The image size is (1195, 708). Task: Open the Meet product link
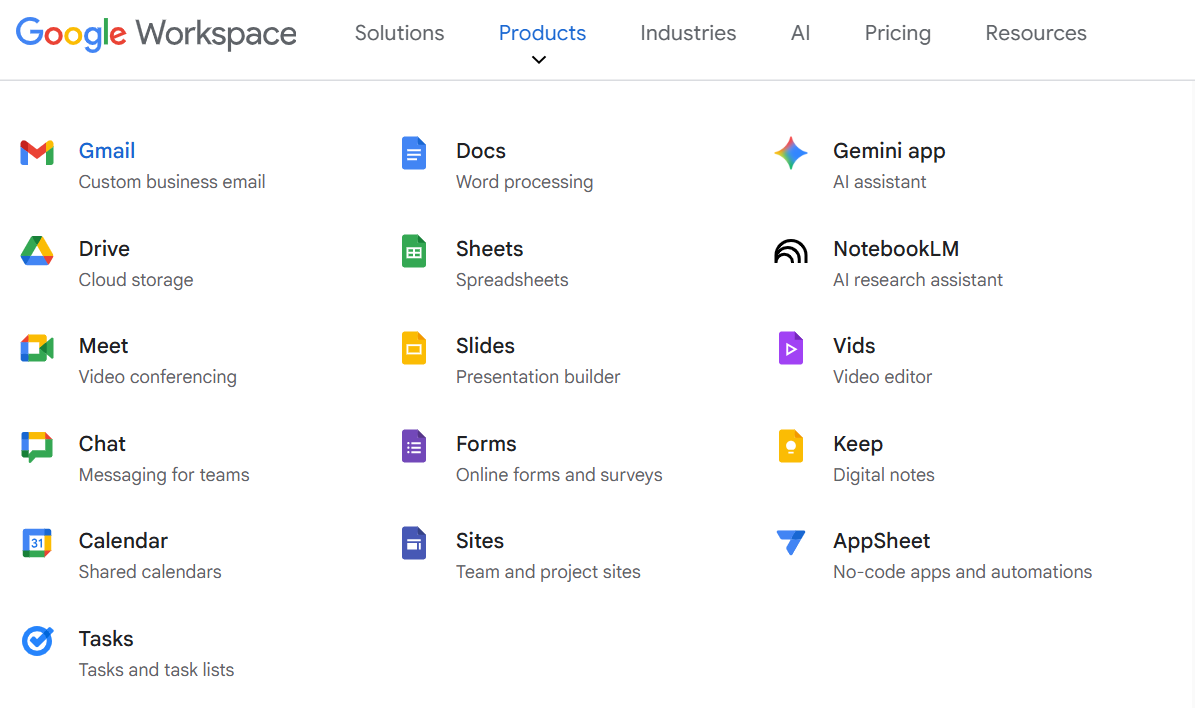point(104,346)
